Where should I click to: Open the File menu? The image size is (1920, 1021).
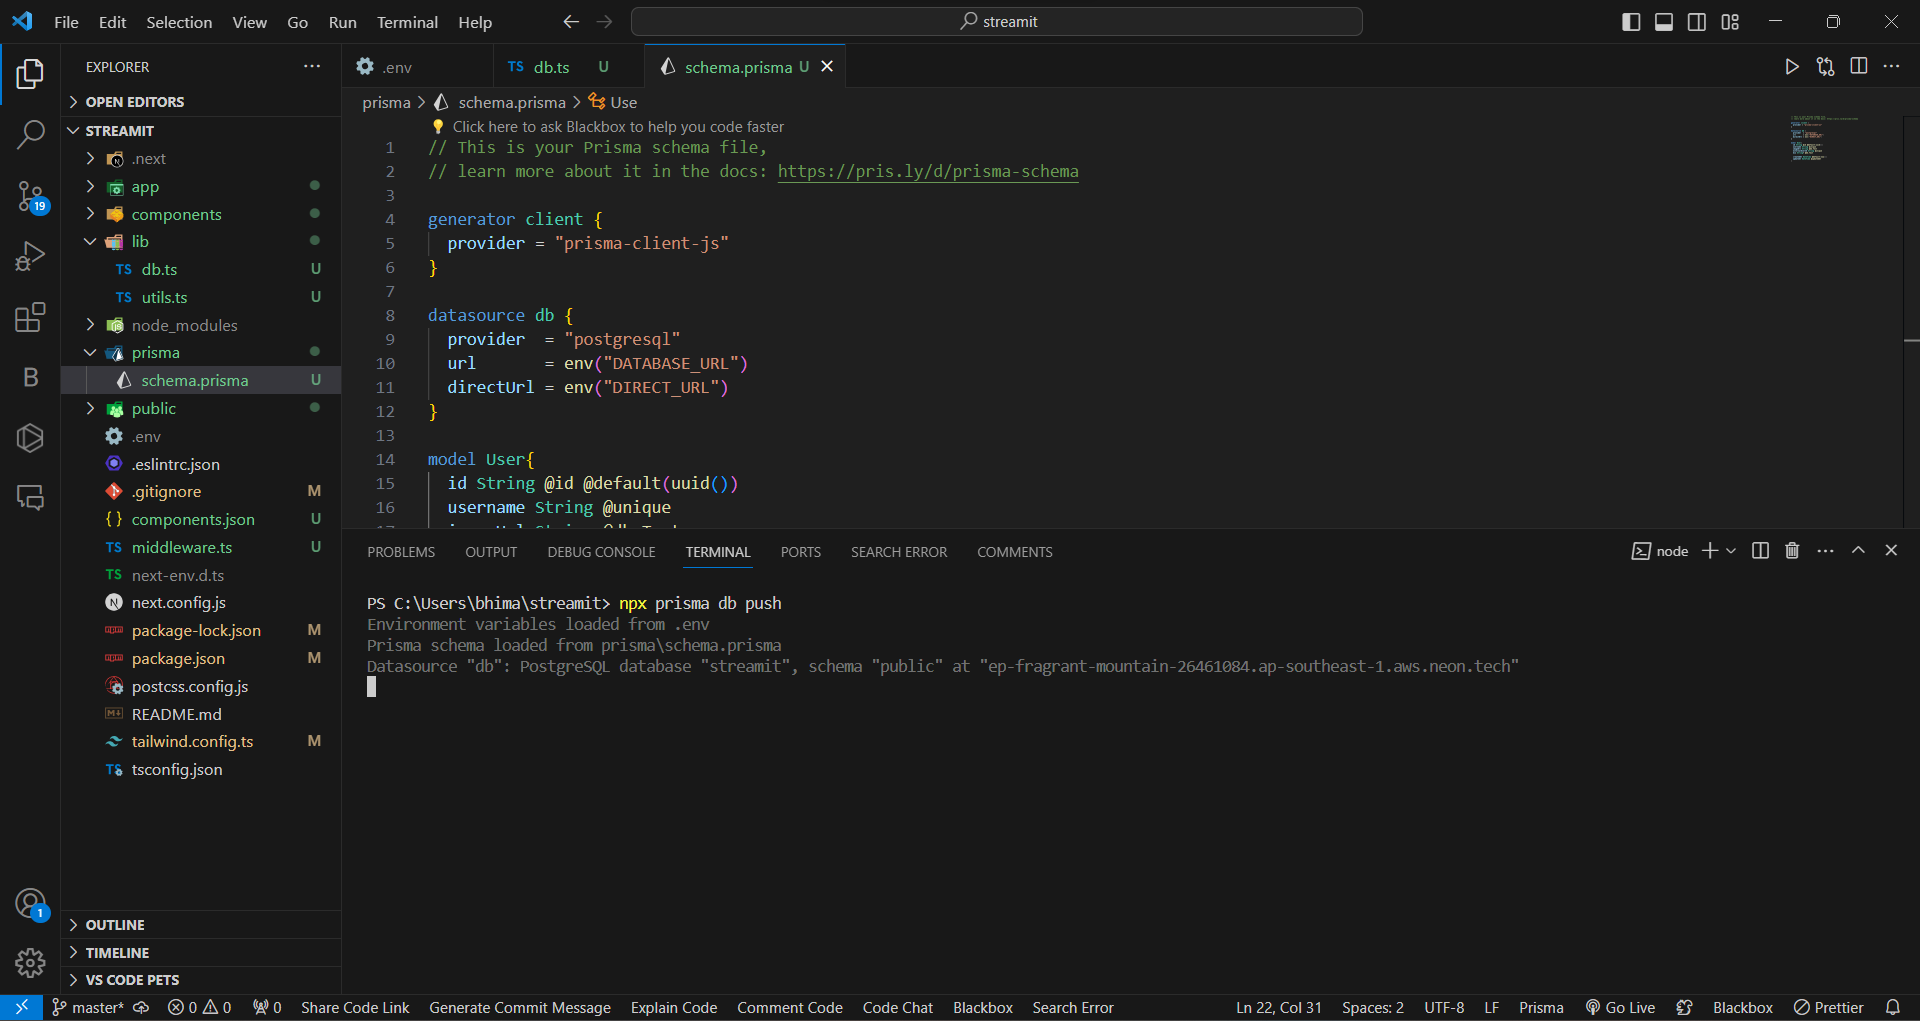click(x=66, y=22)
